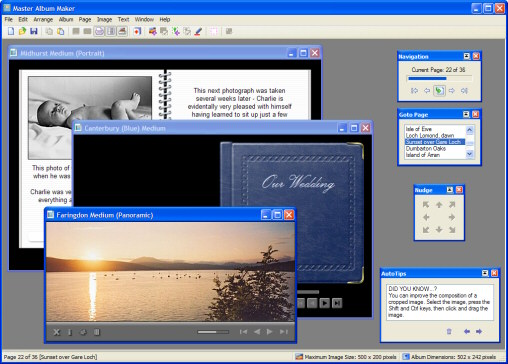Nudge left using the left arrow
The width and height of the screenshot is (508, 364).
click(426, 217)
